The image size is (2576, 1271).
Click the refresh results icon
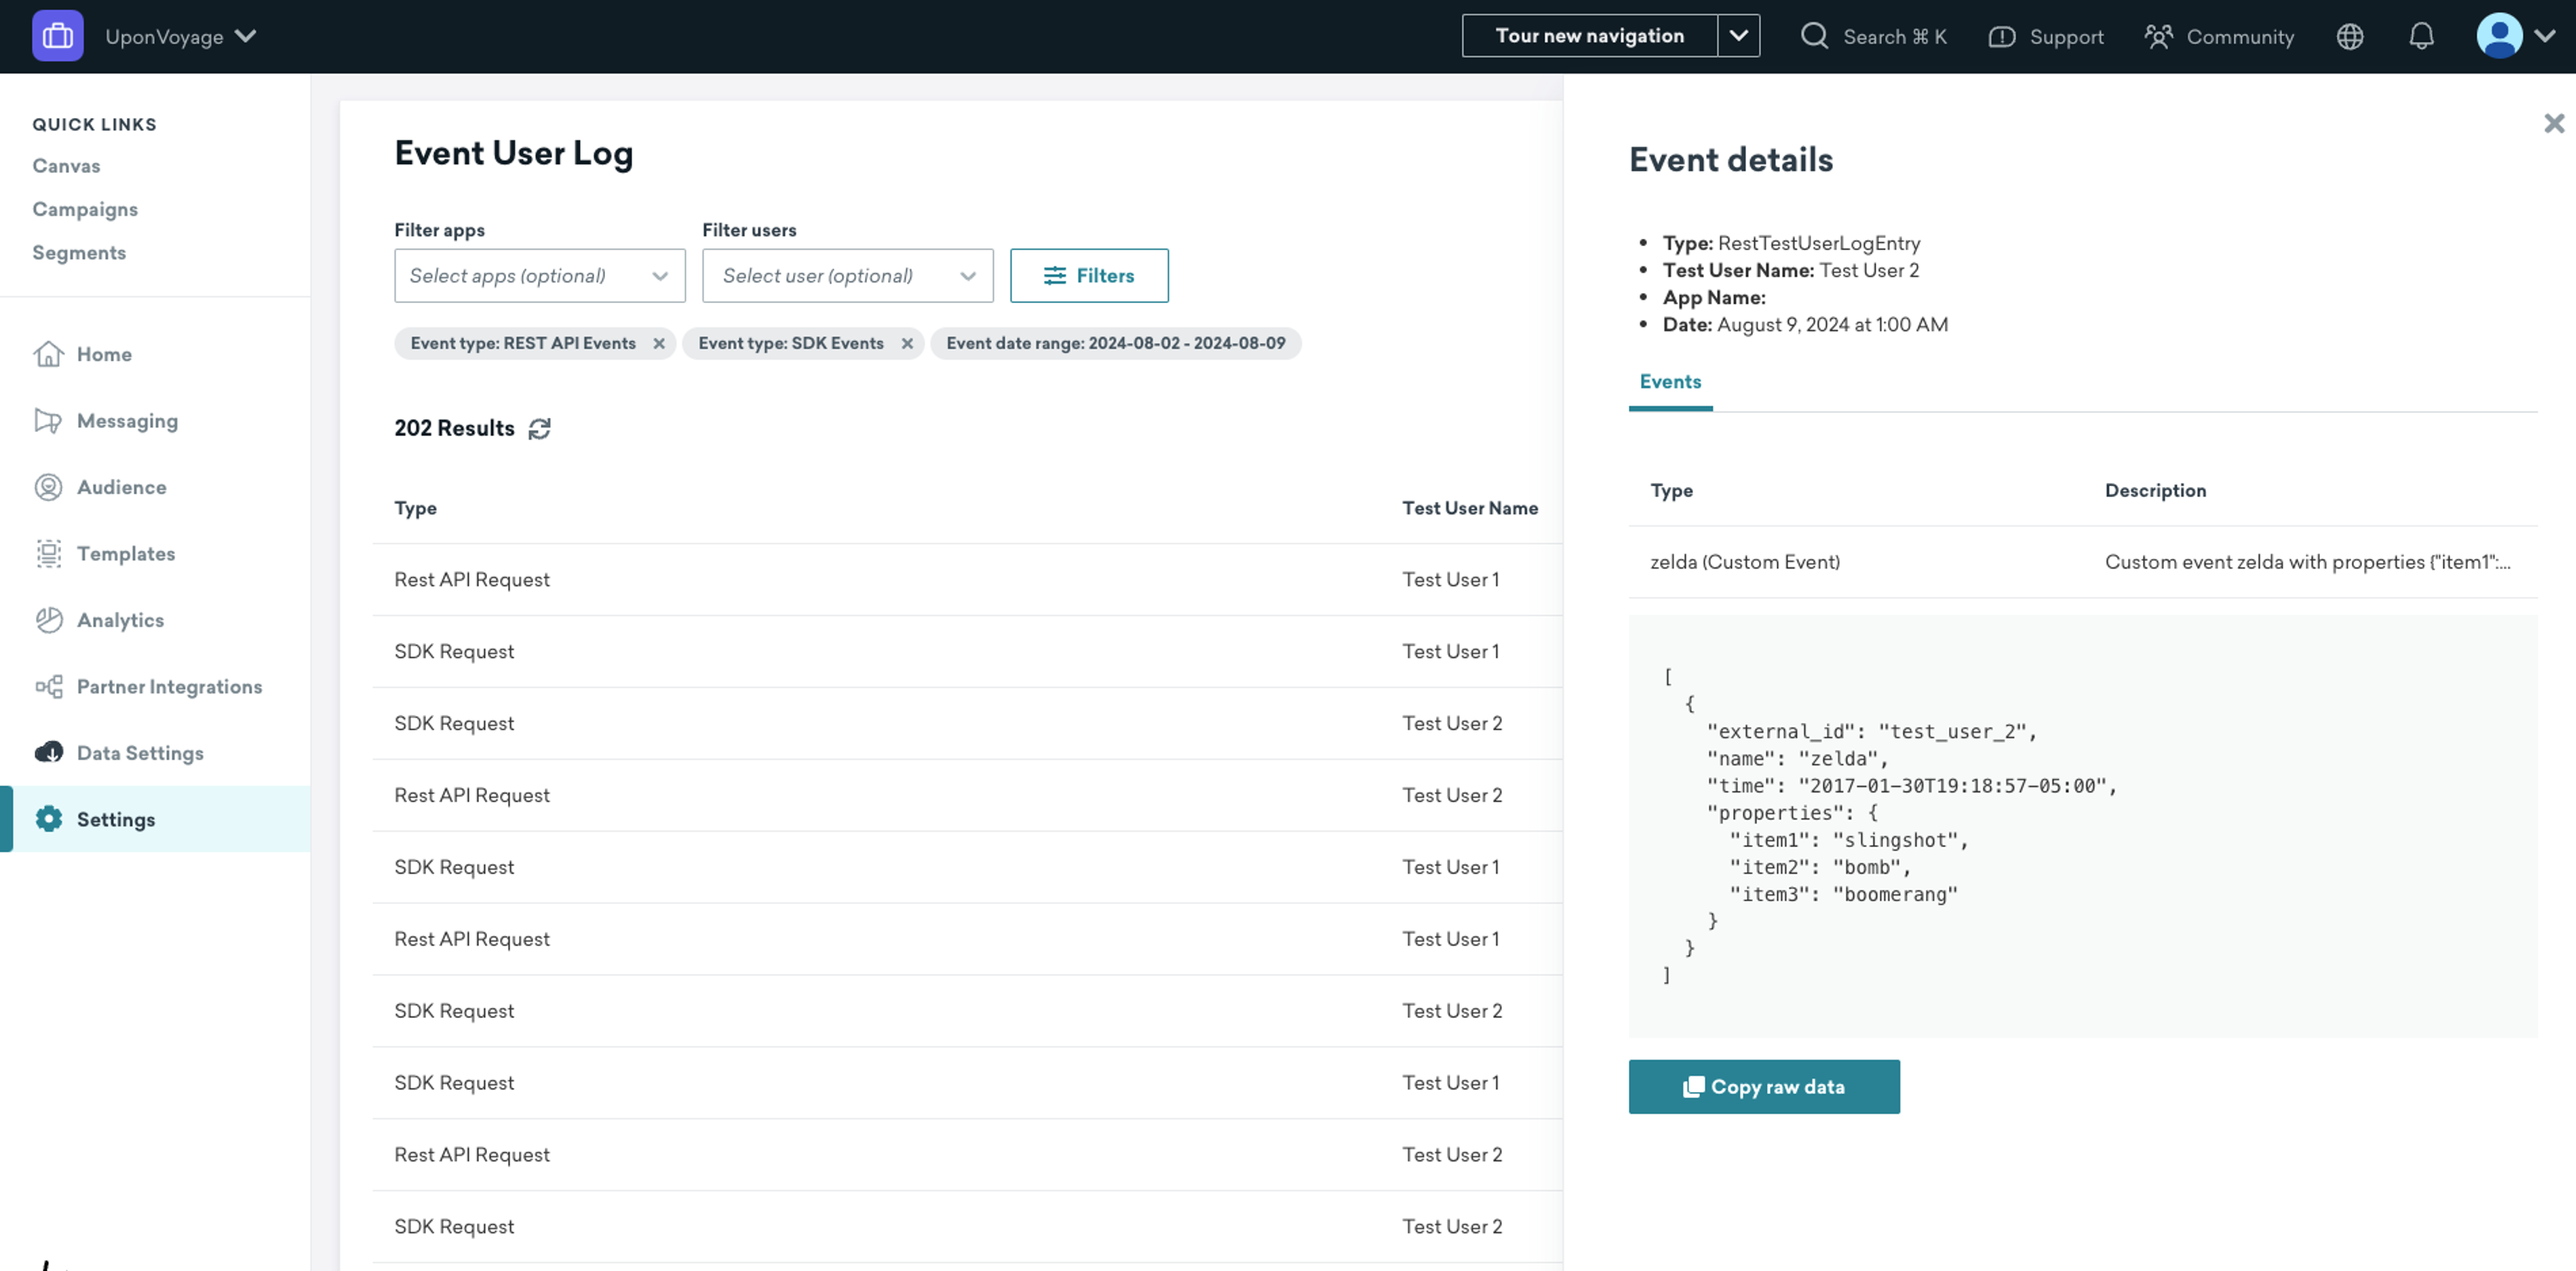tap(539, 428)
